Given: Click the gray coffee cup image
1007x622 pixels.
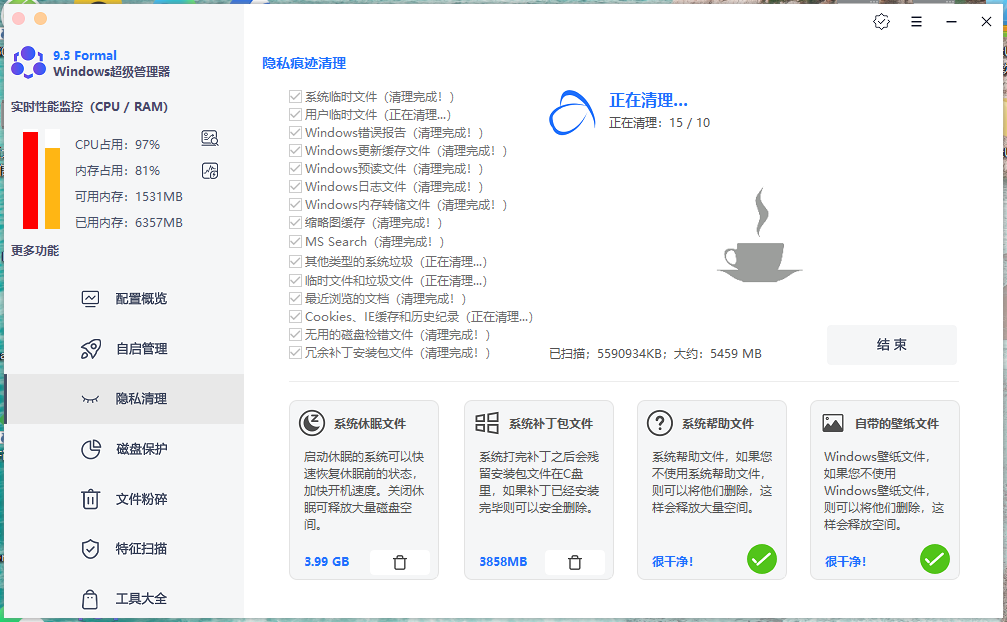Looking at the screenshot, I should 760,235.
